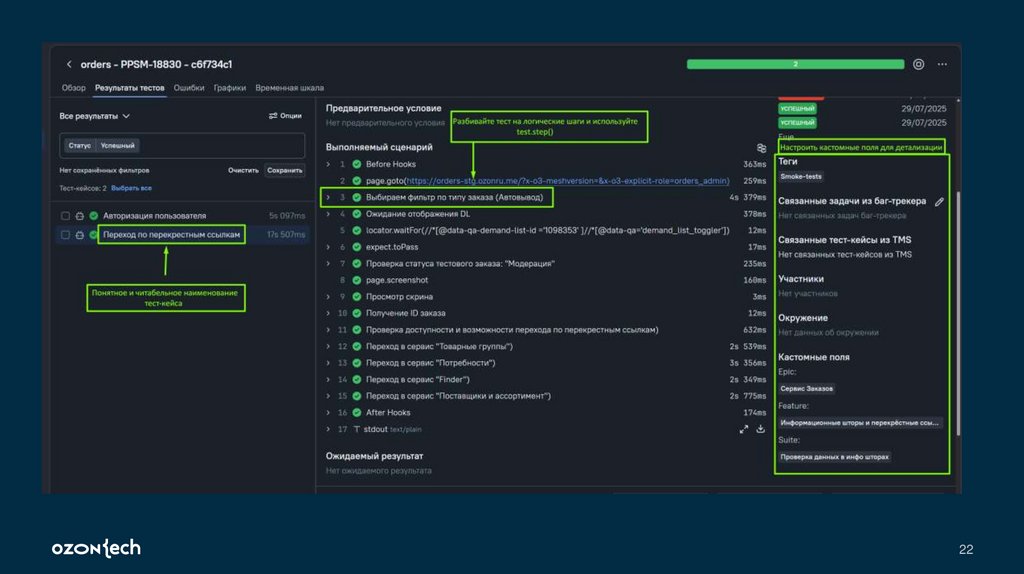Image resolution: width=1024 pixels, height=574 pixels.
Task: Click the pencil icon to edit bug-tracker tasks
Action: pos(939,201)
